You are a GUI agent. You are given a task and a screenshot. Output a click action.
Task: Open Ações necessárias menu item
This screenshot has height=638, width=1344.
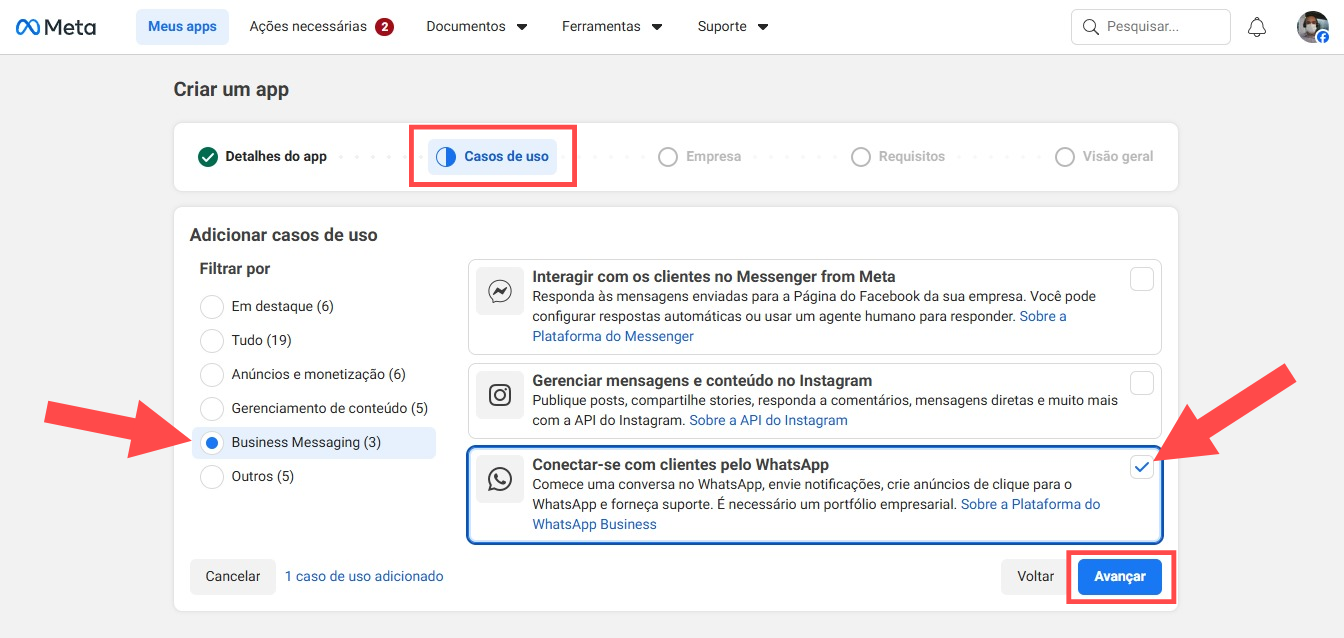coord(321,27)
